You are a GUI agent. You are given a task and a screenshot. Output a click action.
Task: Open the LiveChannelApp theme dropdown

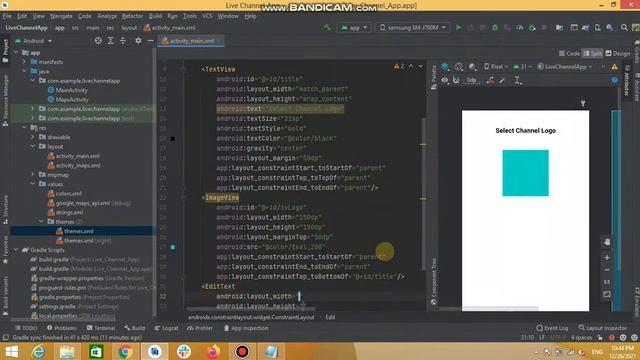564,67
